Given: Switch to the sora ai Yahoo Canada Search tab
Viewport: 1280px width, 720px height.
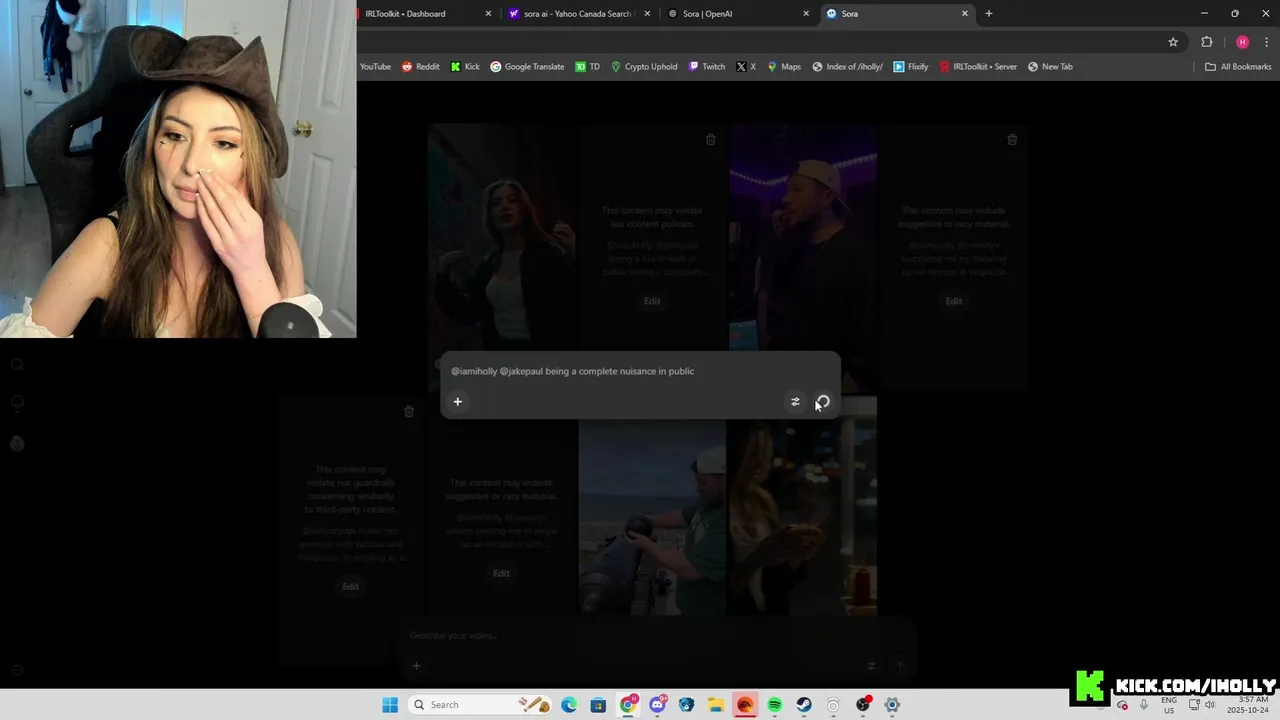Looking at the screenshot, I should 577,14.
